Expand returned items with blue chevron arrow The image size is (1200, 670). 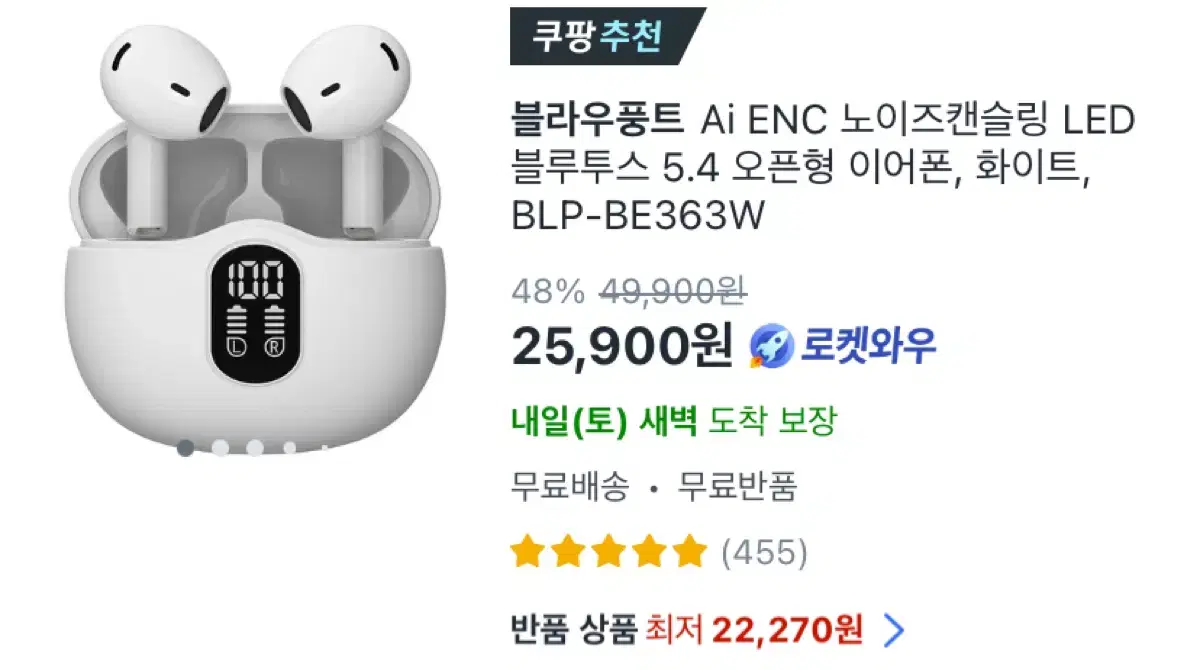coord(895,630)
